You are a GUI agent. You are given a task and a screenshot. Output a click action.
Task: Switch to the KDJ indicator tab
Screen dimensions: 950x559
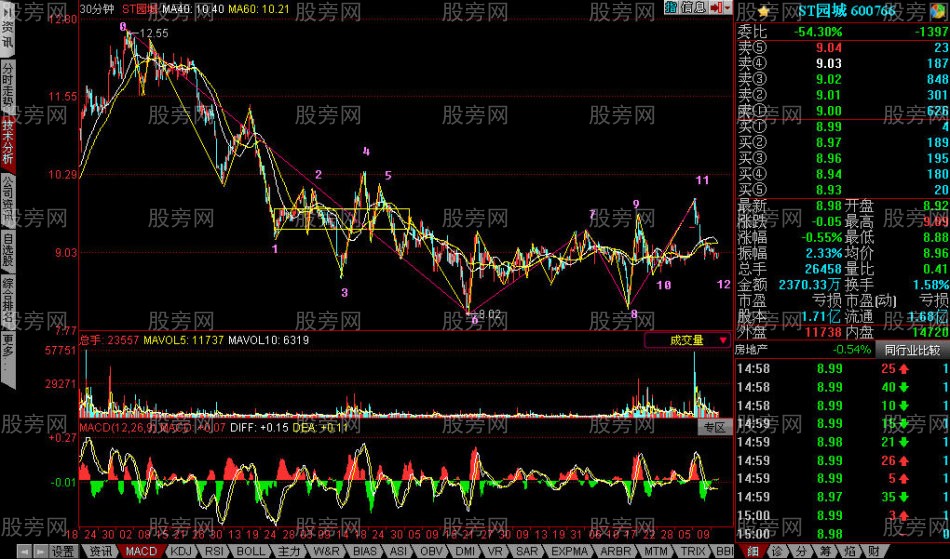[181, 552]
